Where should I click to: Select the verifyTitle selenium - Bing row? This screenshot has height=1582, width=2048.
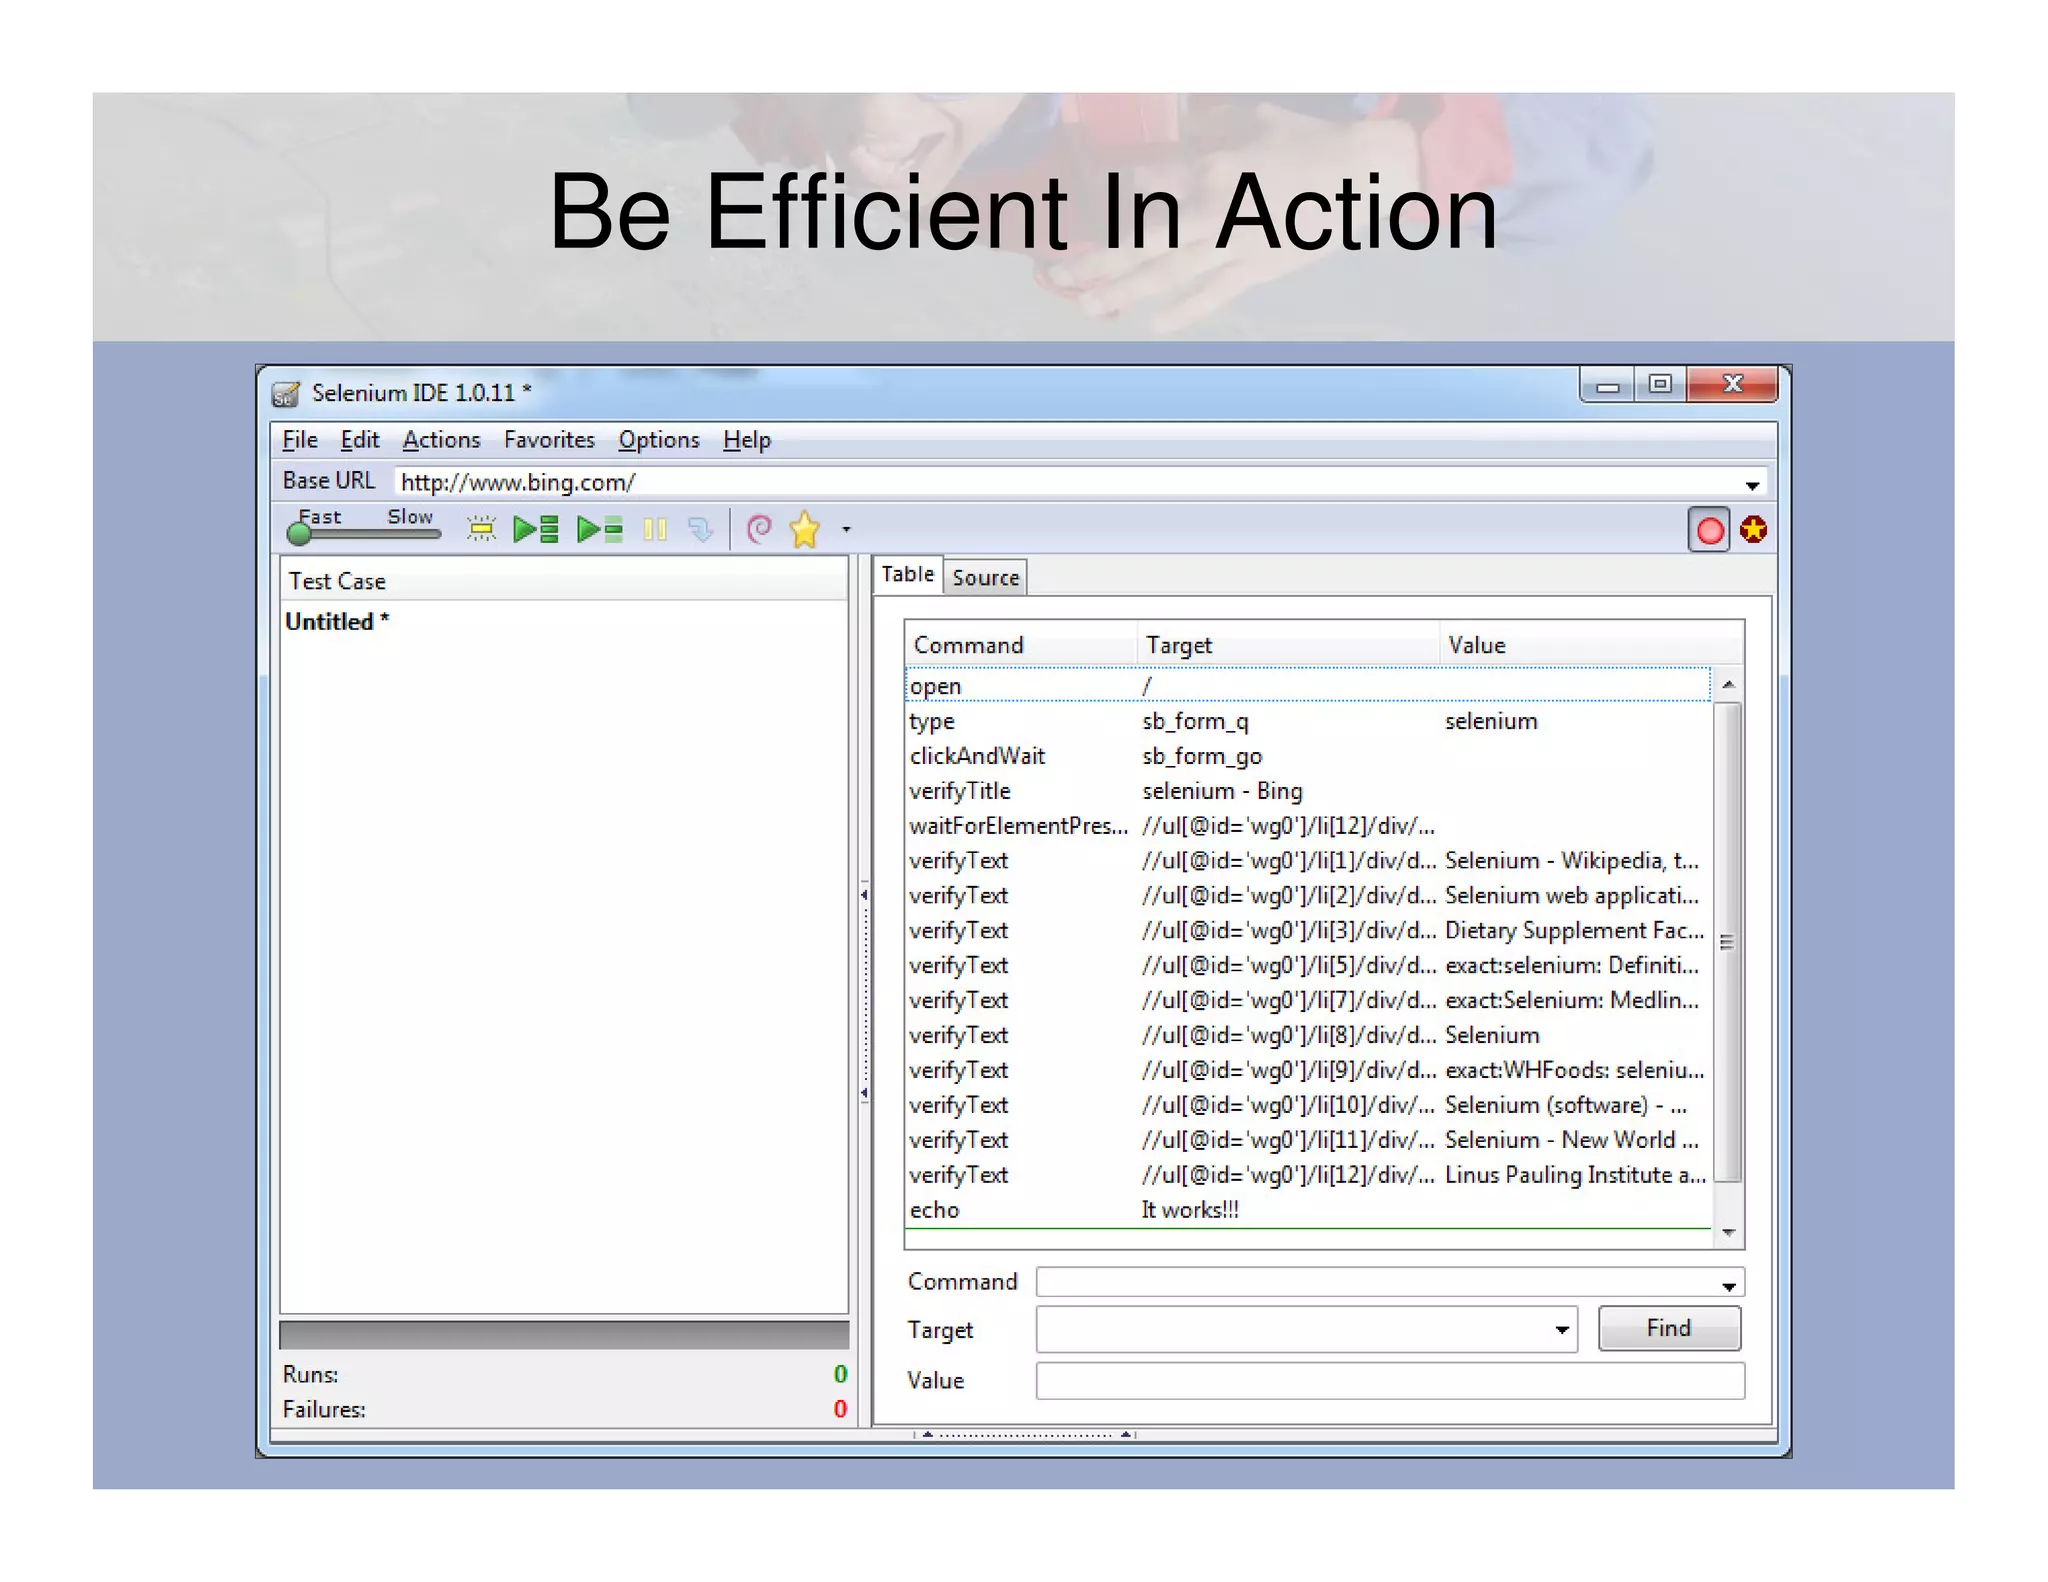coord(1307,791)
